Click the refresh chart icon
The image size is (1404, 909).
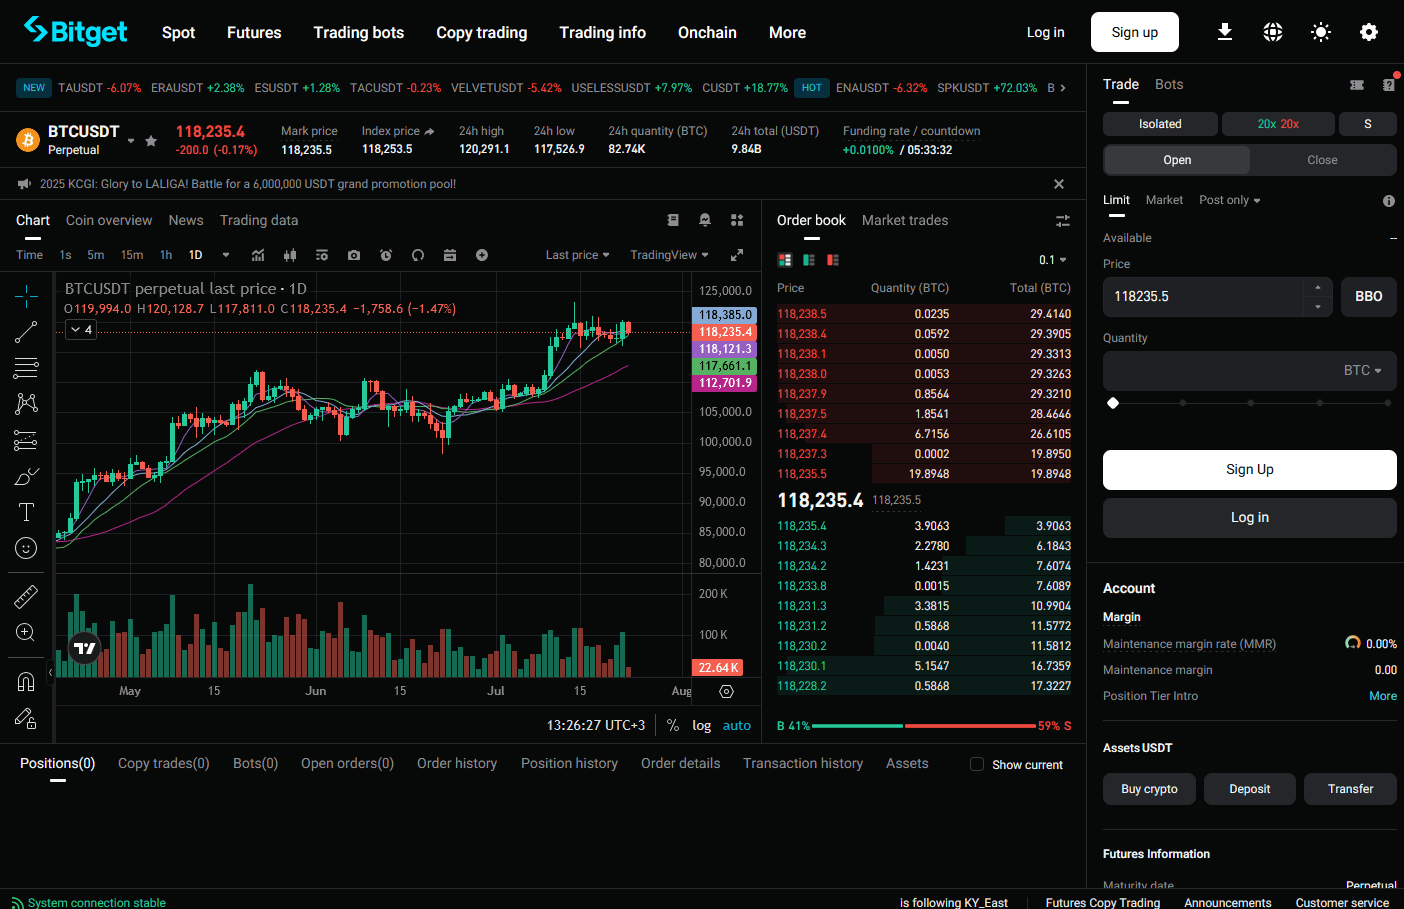(x=418, y=255)
